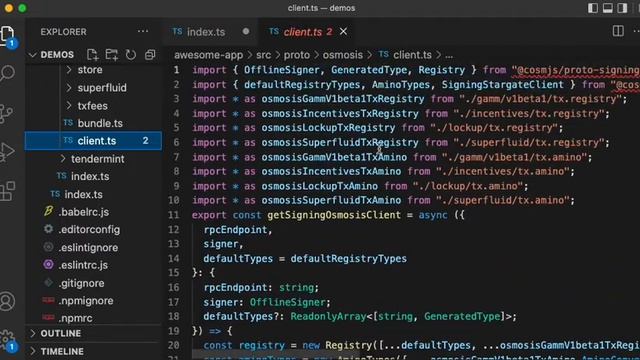The image size is (640, 360).
Task: Click line number 11 in the gutter
Action: click(x=174, y=215)
